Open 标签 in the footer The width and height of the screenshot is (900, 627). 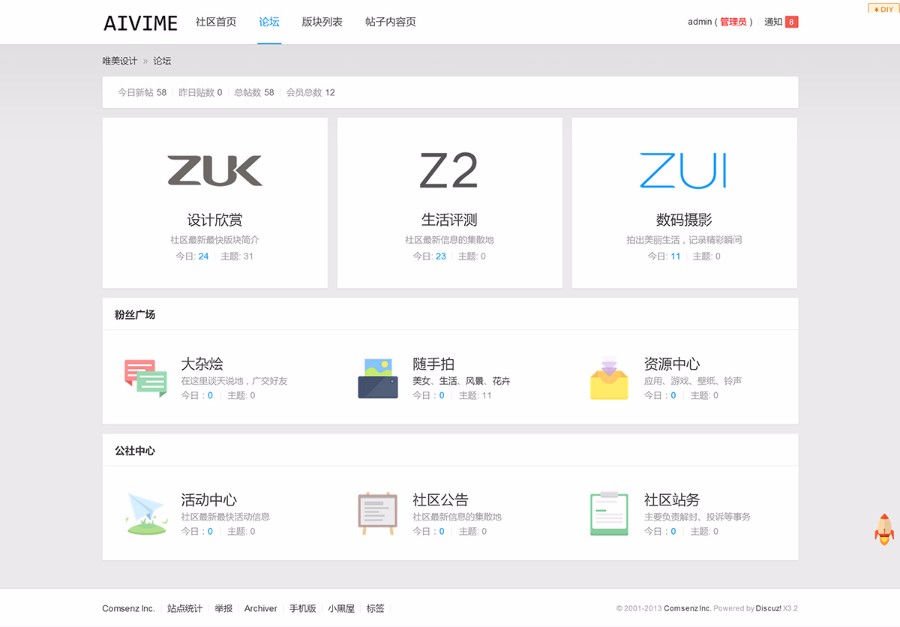click(375, 609)
